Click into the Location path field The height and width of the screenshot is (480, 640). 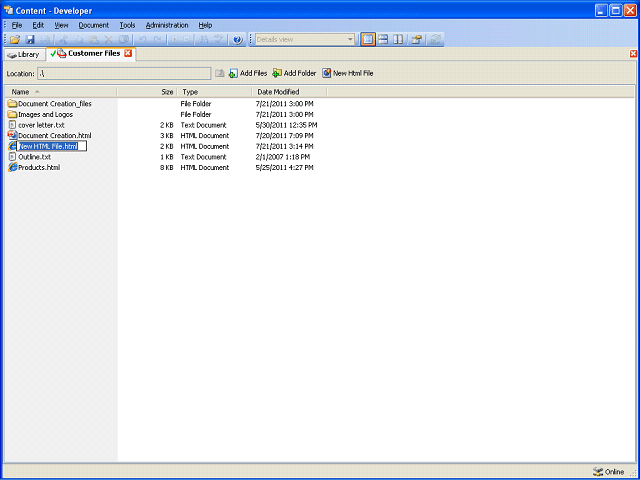(124, 73)
